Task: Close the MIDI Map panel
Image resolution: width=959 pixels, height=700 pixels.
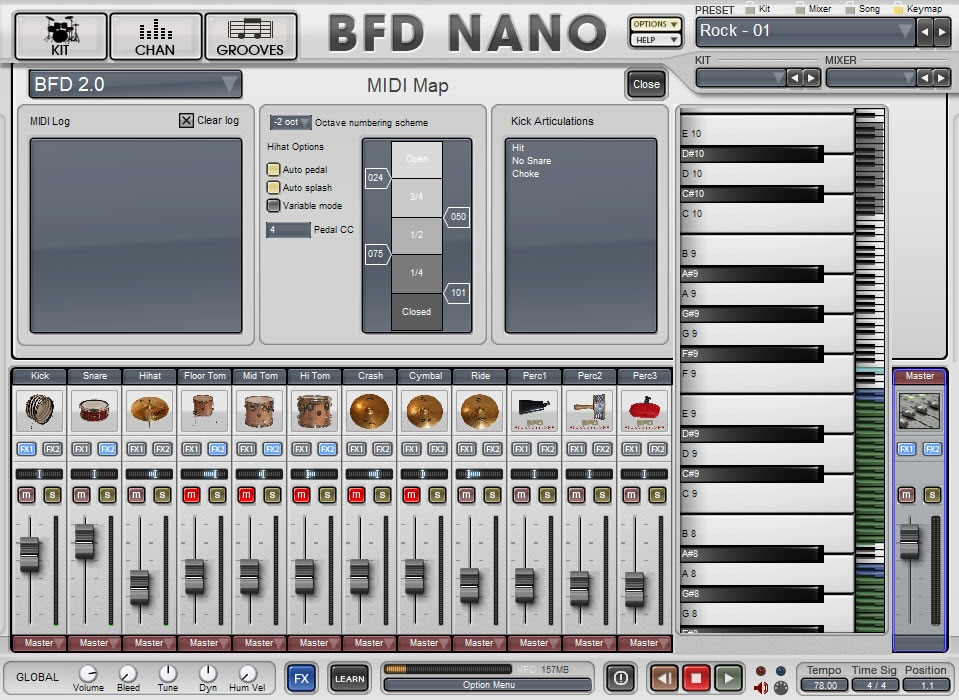Action: click(x=646, y=84)
